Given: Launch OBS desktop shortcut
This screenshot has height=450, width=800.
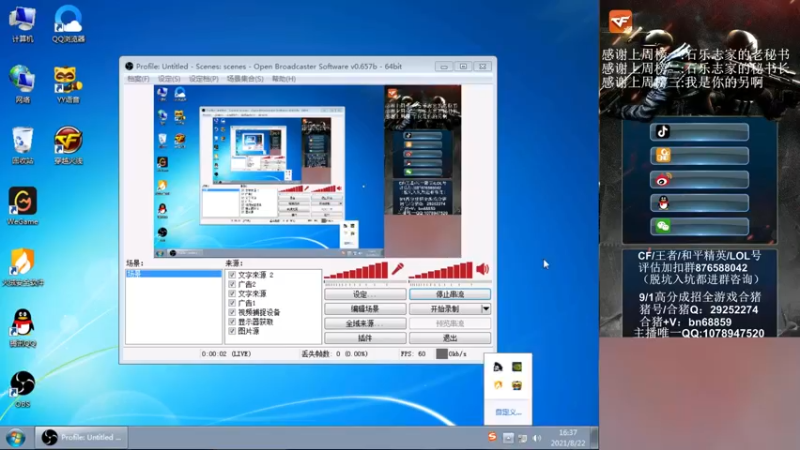Looking at the screenshot, I should click(x=22, y=389).
